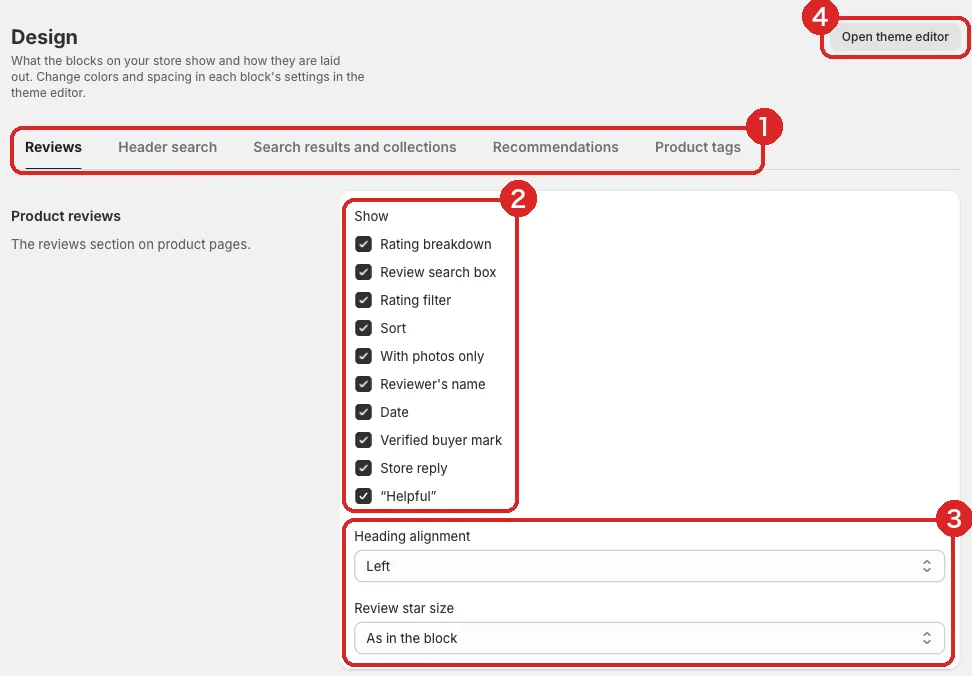Click the "Review star size" field label
The image size is (972, 676).
click(x=404, y=608)
